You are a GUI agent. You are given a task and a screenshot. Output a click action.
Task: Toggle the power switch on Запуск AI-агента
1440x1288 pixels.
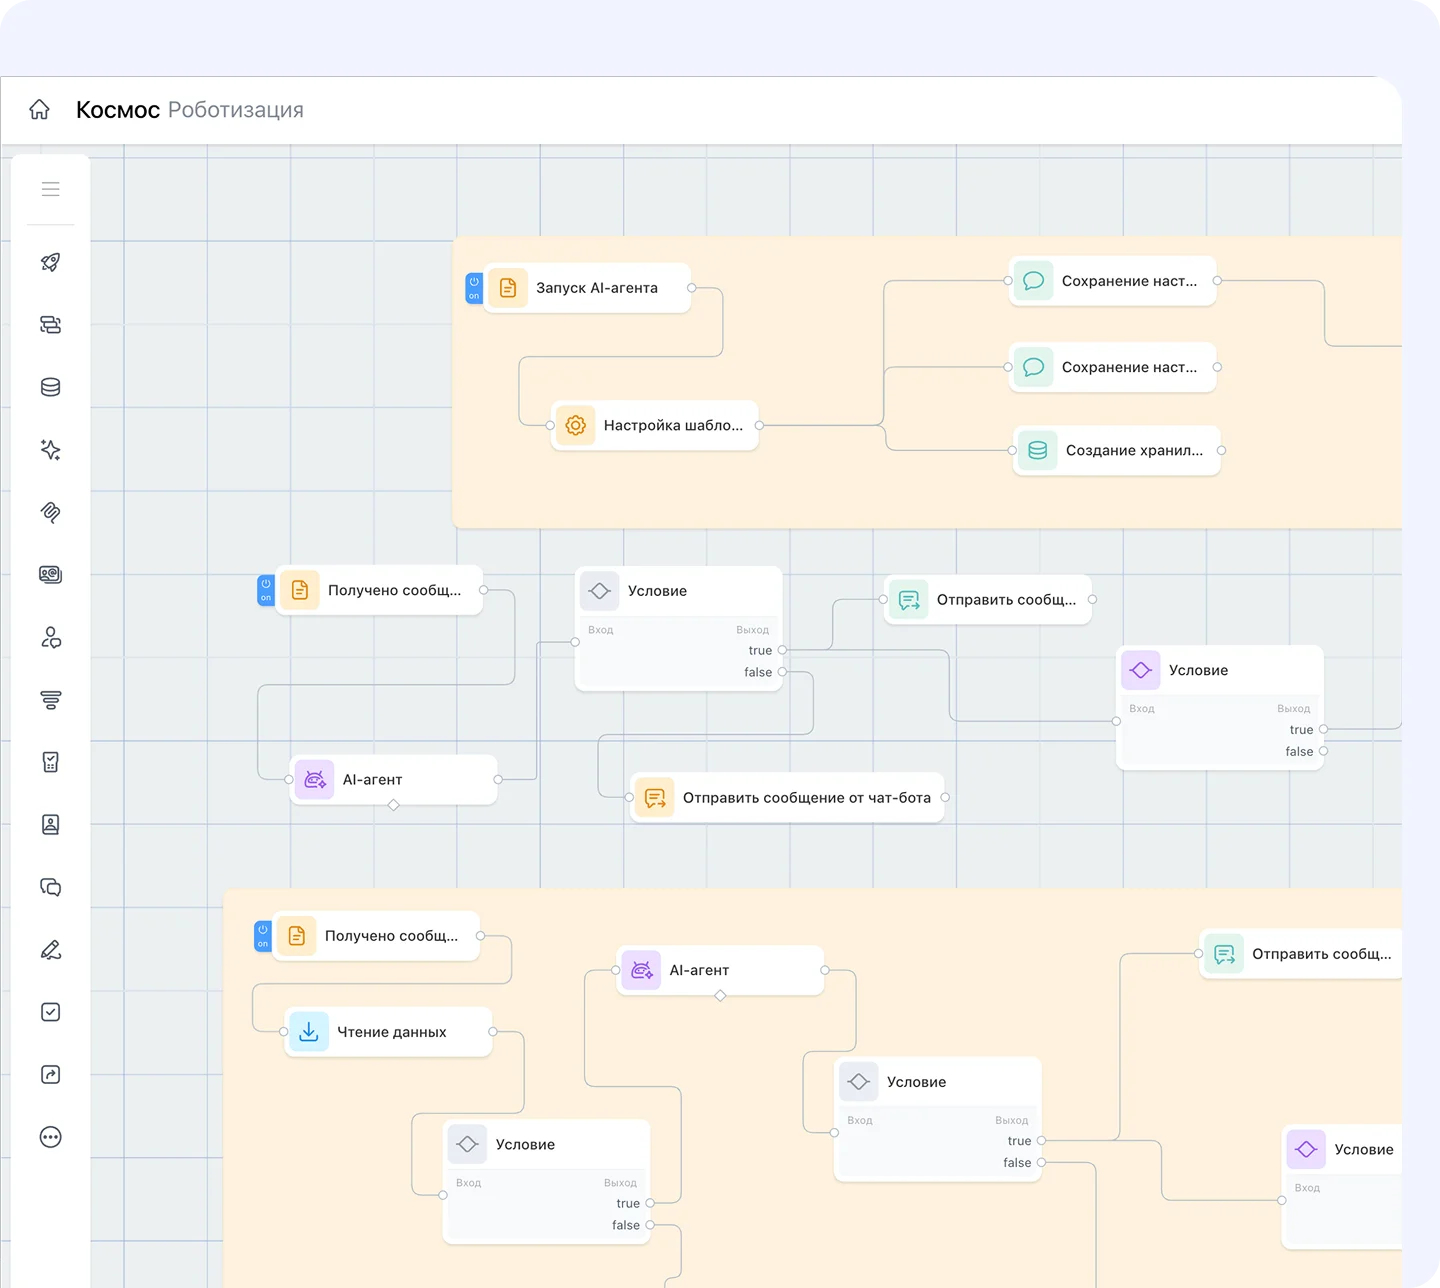[x=474, y=288]
